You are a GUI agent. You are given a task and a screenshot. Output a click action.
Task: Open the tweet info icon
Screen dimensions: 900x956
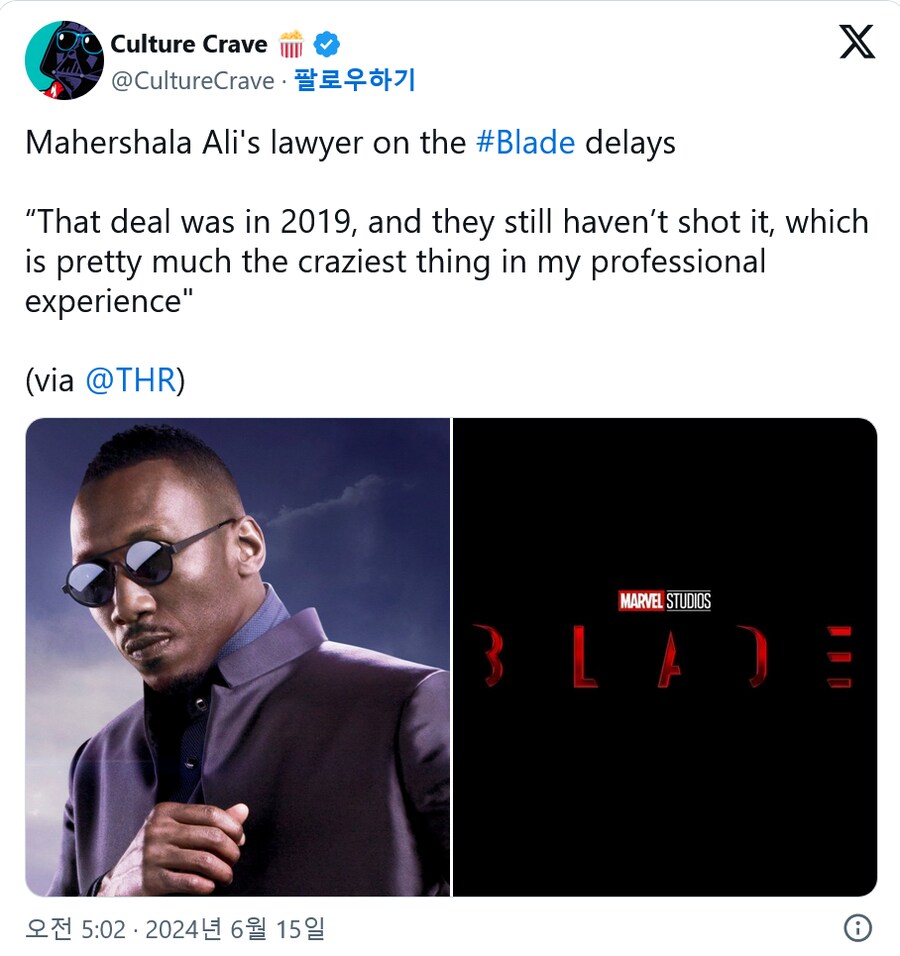858,928
